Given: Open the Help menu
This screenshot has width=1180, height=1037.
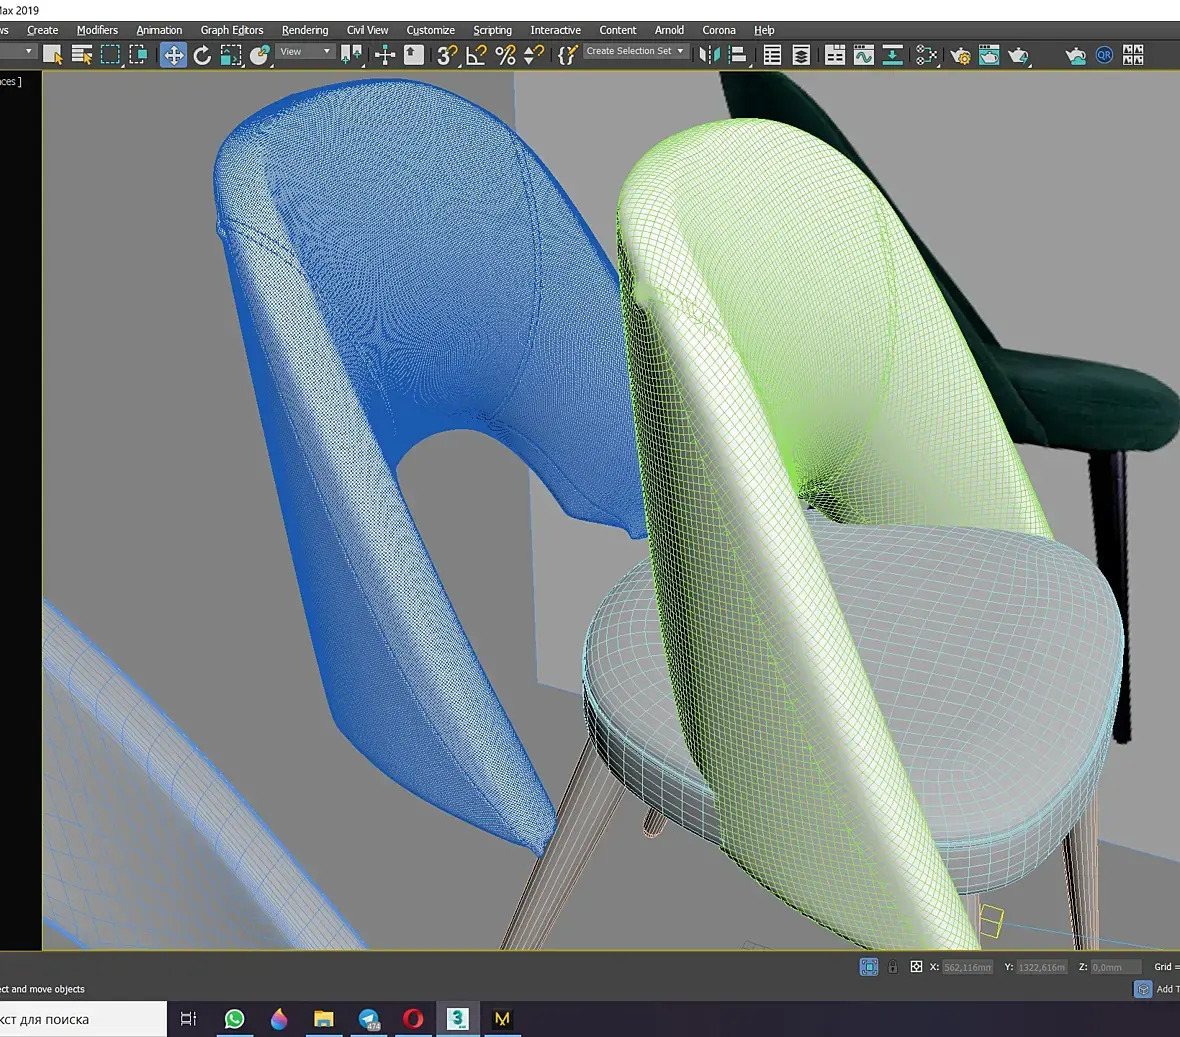Looking at the screenshot, I should pos(764,30).
